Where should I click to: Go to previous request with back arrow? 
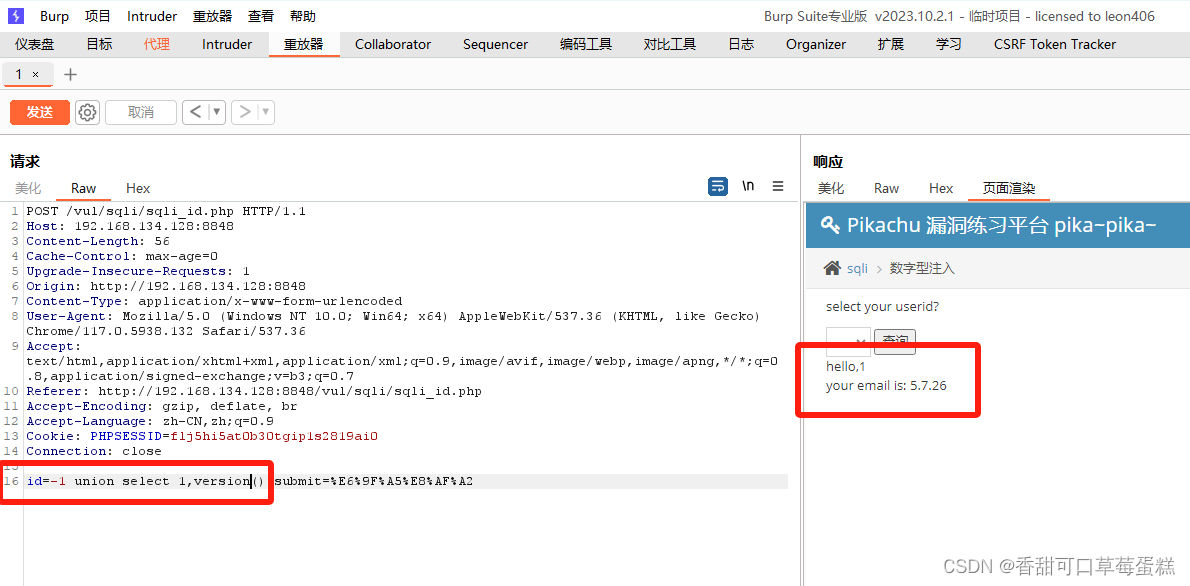pyautogui.click(x=195, y=112)
